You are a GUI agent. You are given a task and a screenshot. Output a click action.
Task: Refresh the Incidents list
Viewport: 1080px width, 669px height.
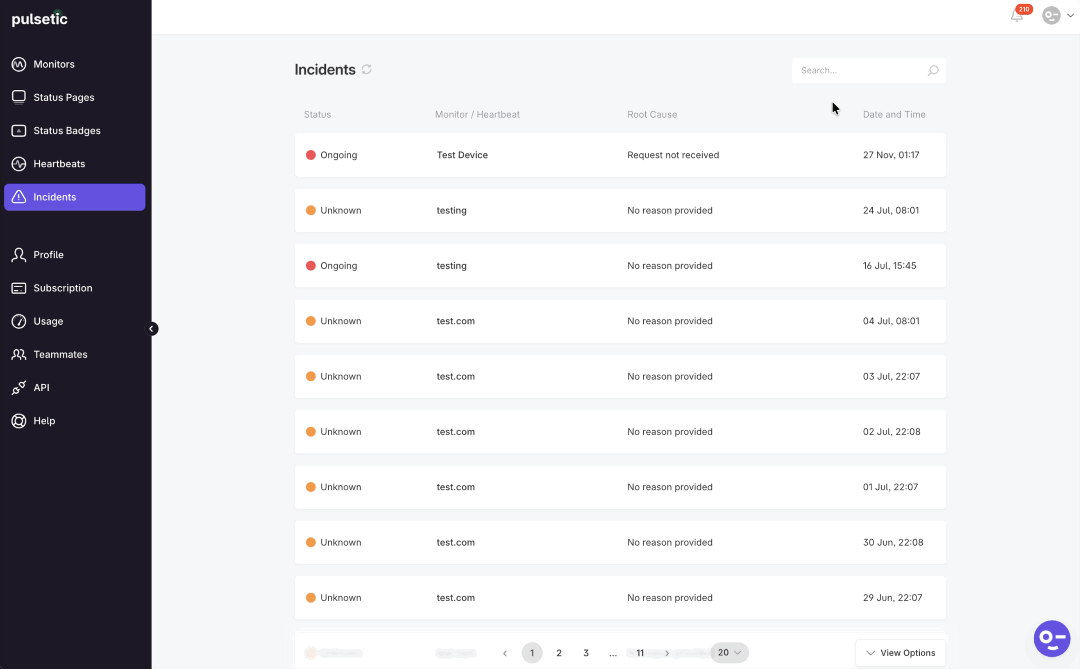click(x=366, y=70)
